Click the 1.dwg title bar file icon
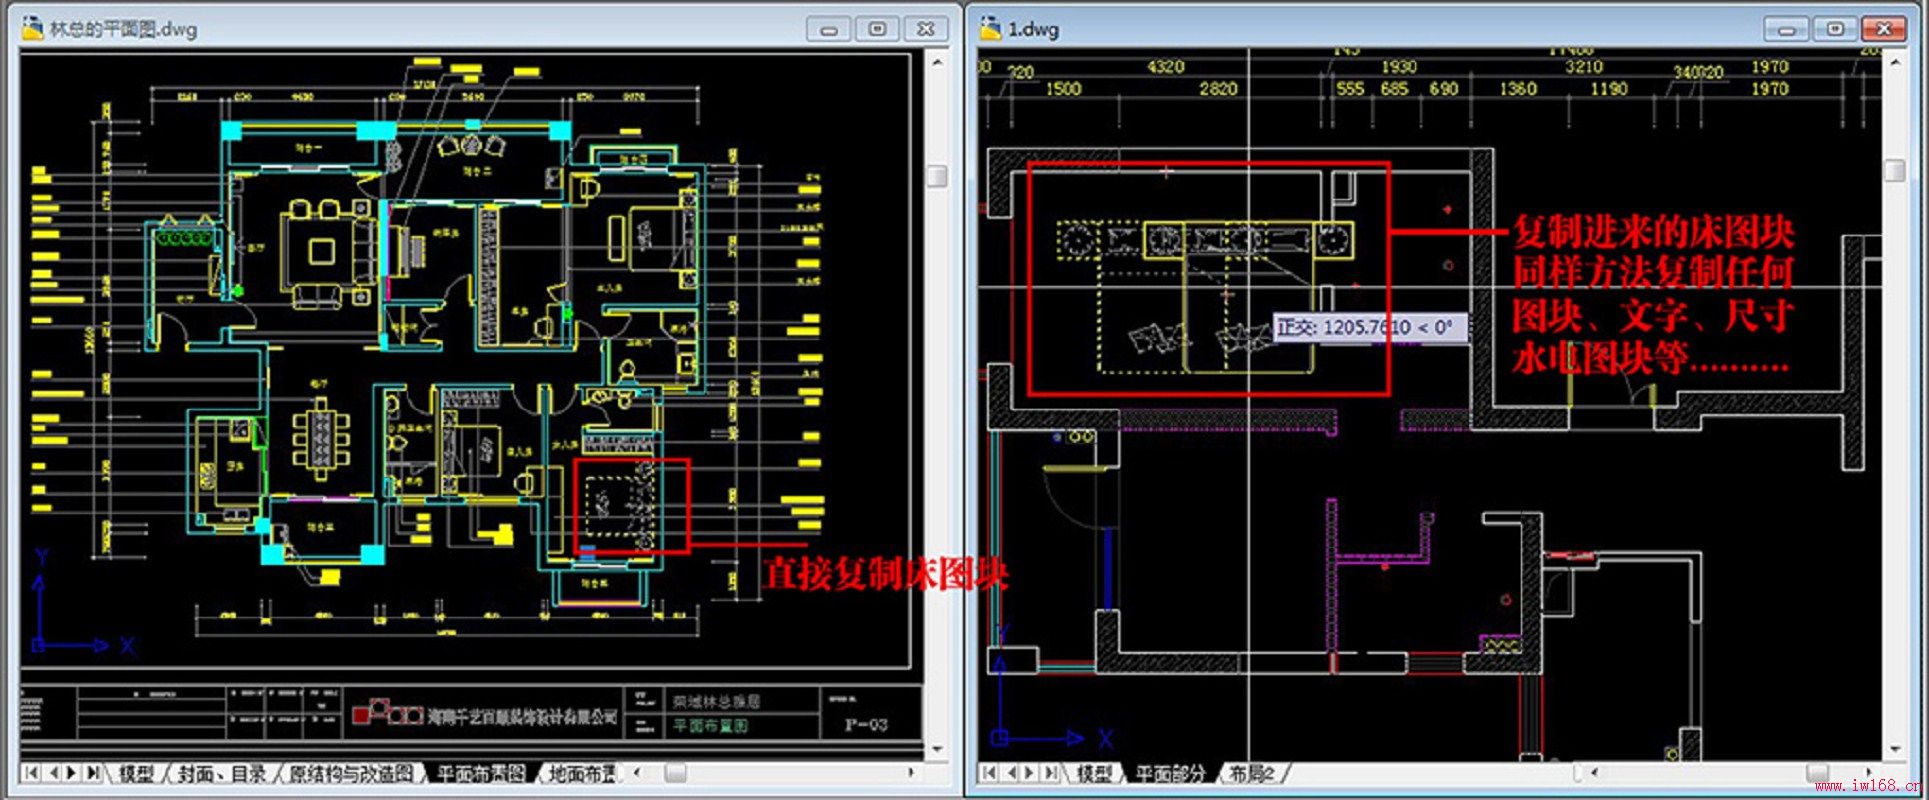 [x=991, y=28]
